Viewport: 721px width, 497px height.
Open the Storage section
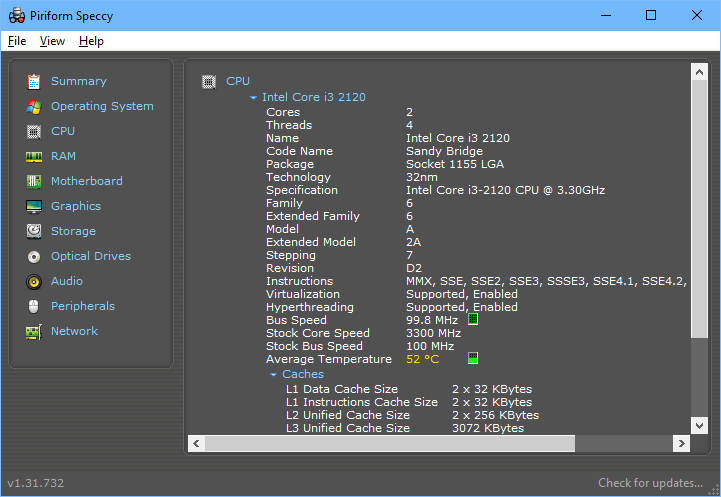coord(73,231)
